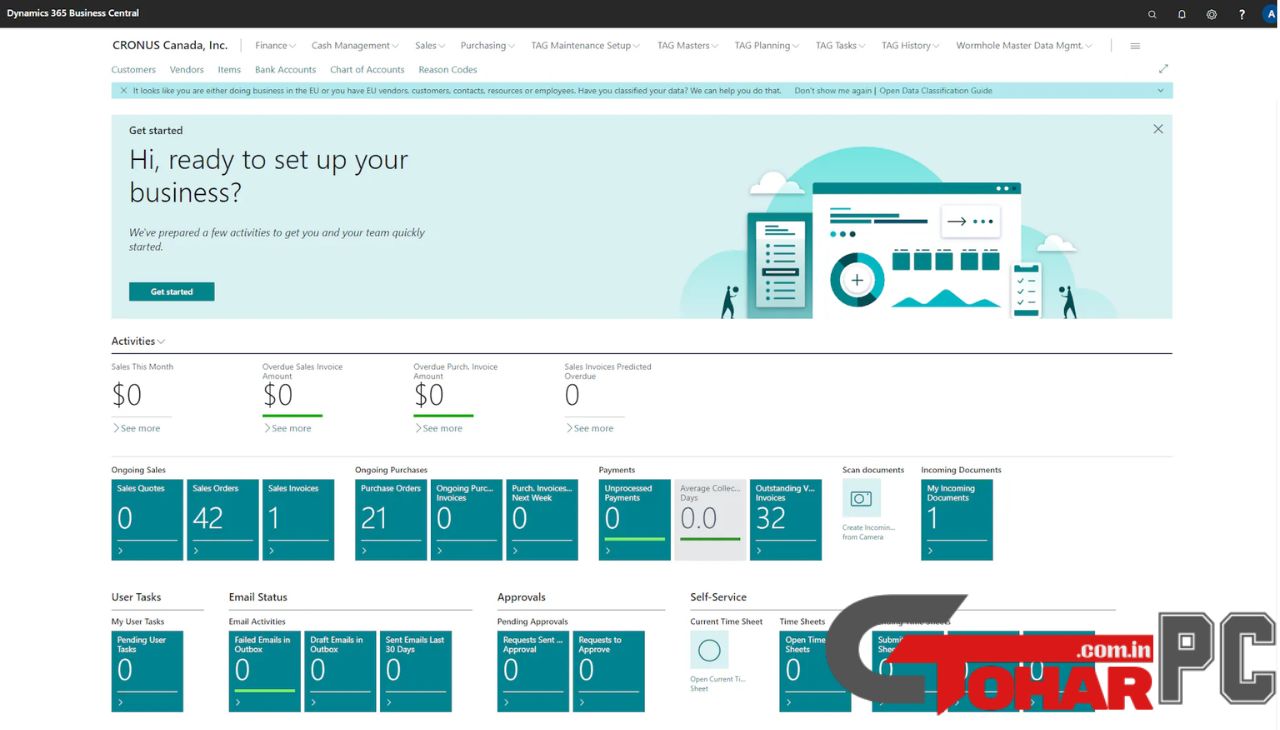Open the Pending User Tasks tile

tap(147, 671)
